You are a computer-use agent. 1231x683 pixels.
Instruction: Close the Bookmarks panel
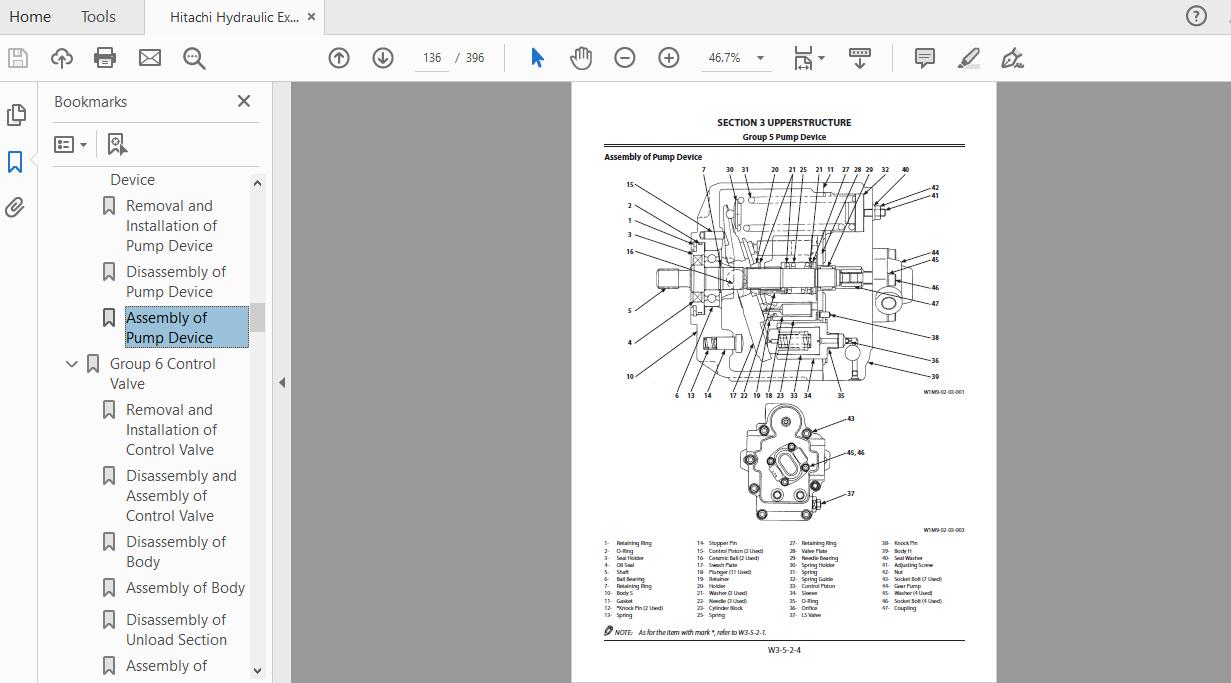point(244,101)
